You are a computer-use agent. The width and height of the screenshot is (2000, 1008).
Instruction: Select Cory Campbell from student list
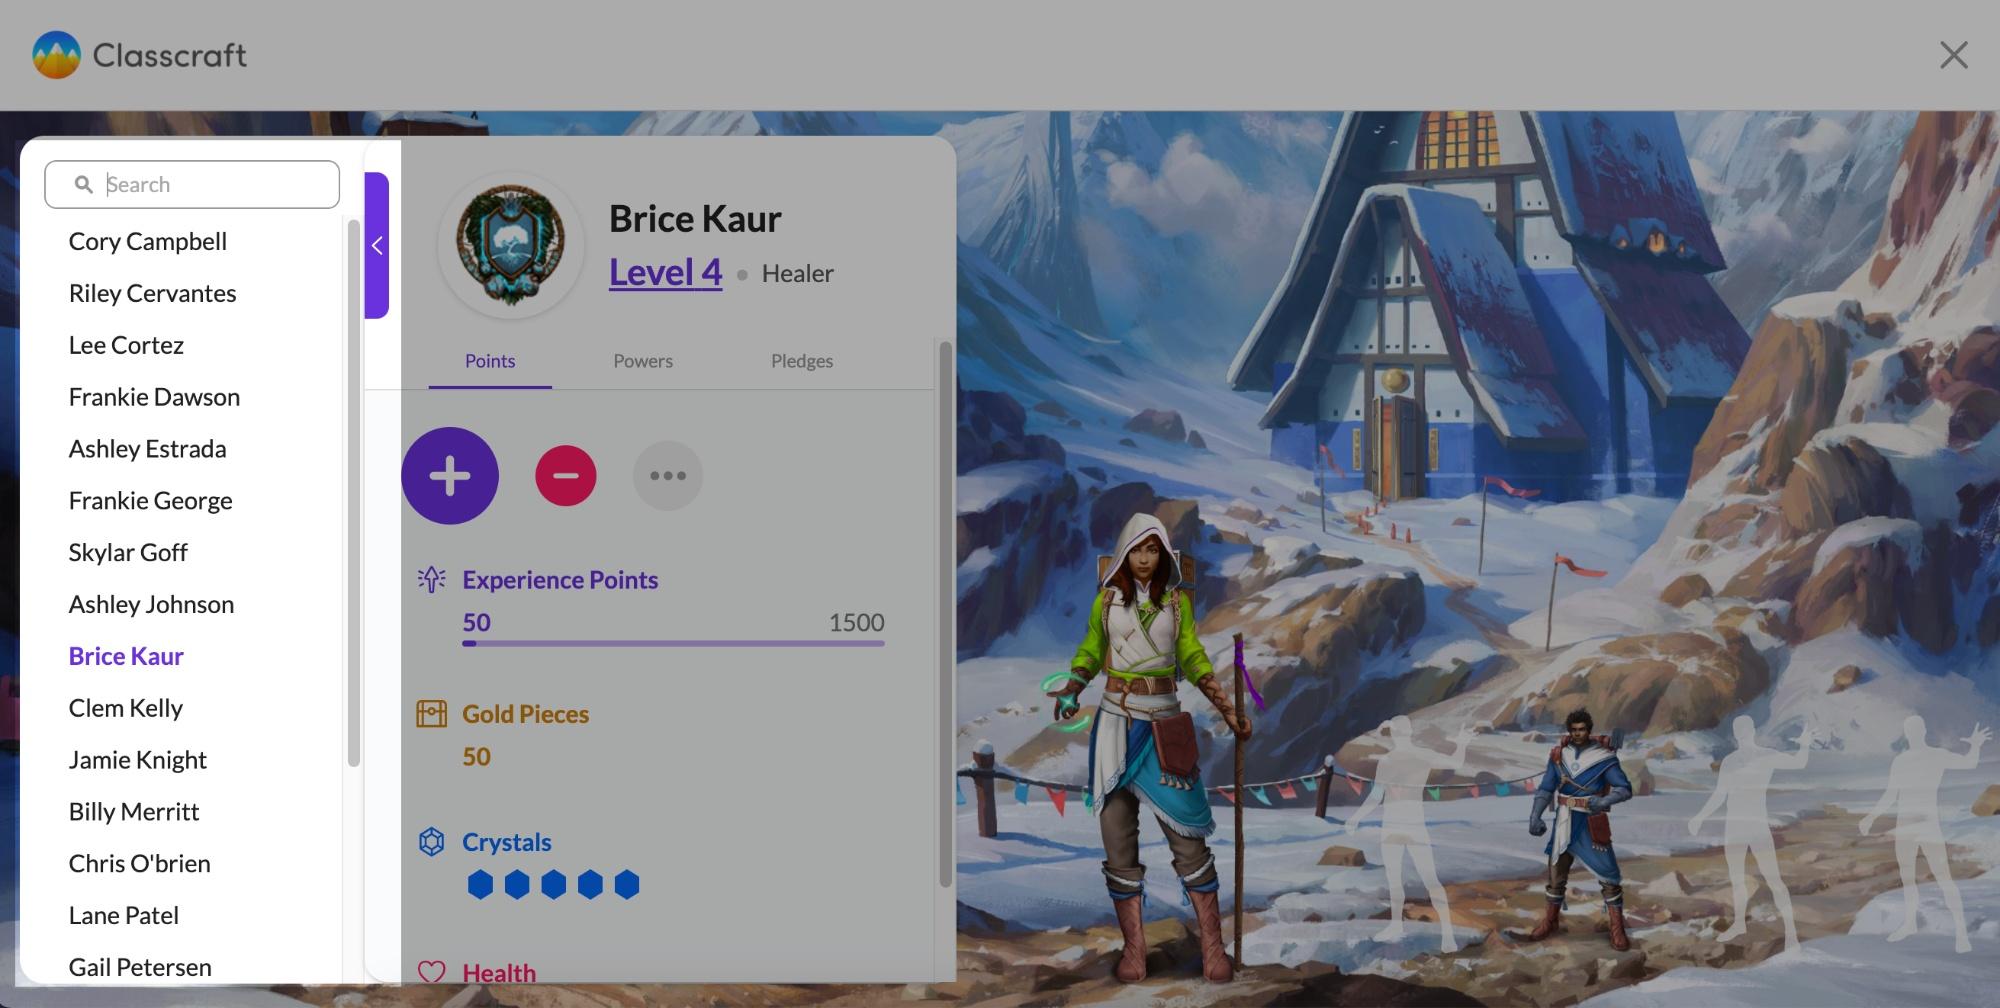[148, 241]
